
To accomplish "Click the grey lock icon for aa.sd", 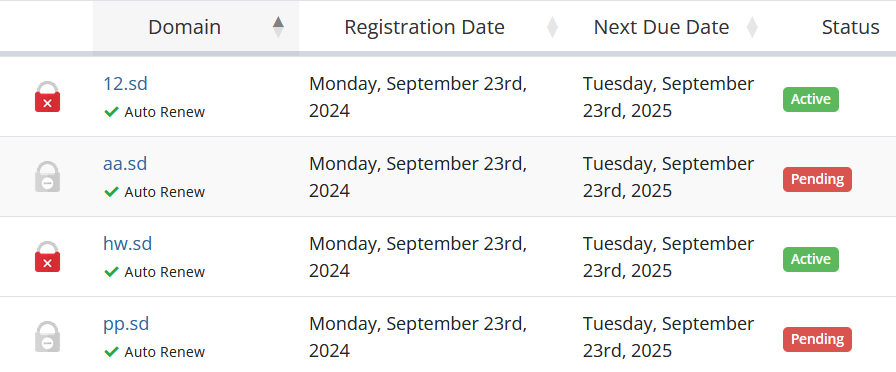I will tap(47, 177).
